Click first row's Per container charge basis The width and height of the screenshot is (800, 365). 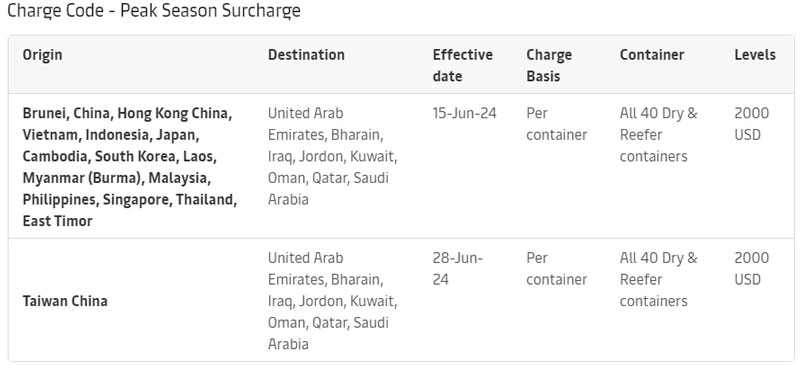click(x=557, y=124)
